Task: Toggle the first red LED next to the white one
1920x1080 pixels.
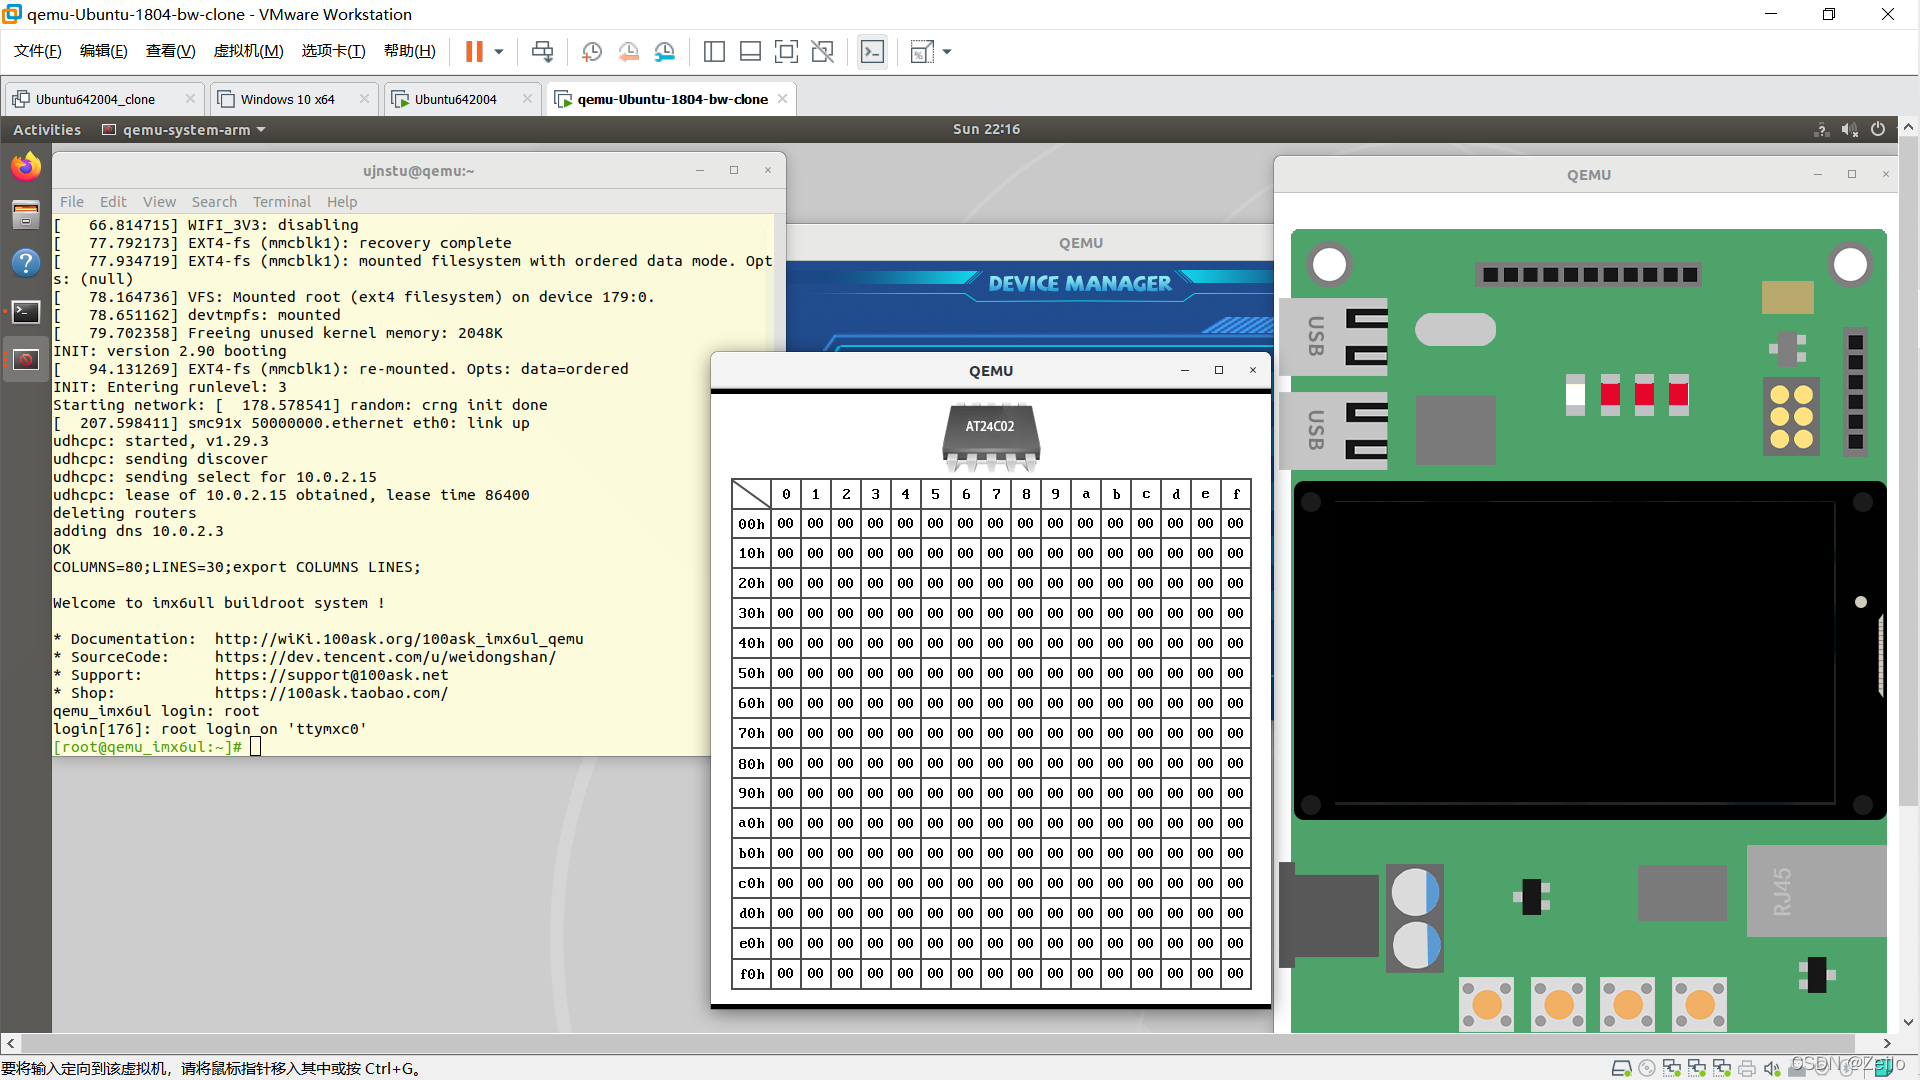Action: coord(1610,394)
